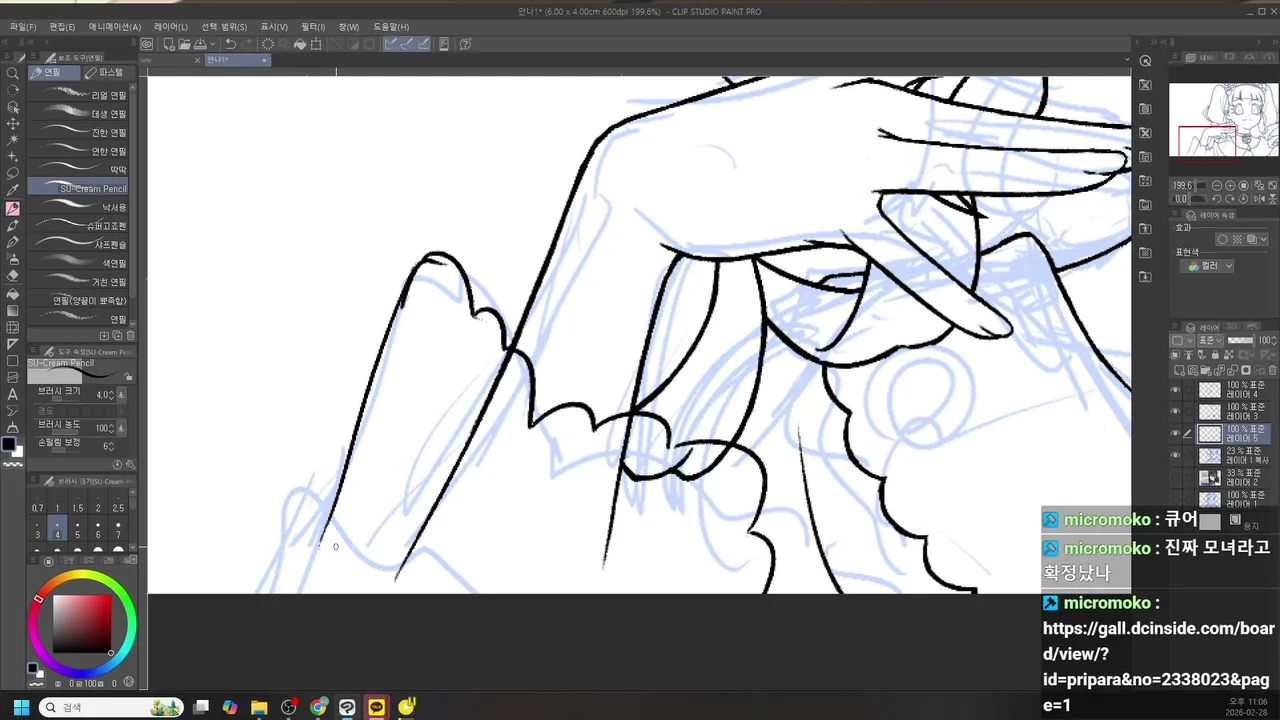The image size is (1280, 720).
Task: Toggle visibility of 레이어 1 복사
Action: pos(1175,455)
